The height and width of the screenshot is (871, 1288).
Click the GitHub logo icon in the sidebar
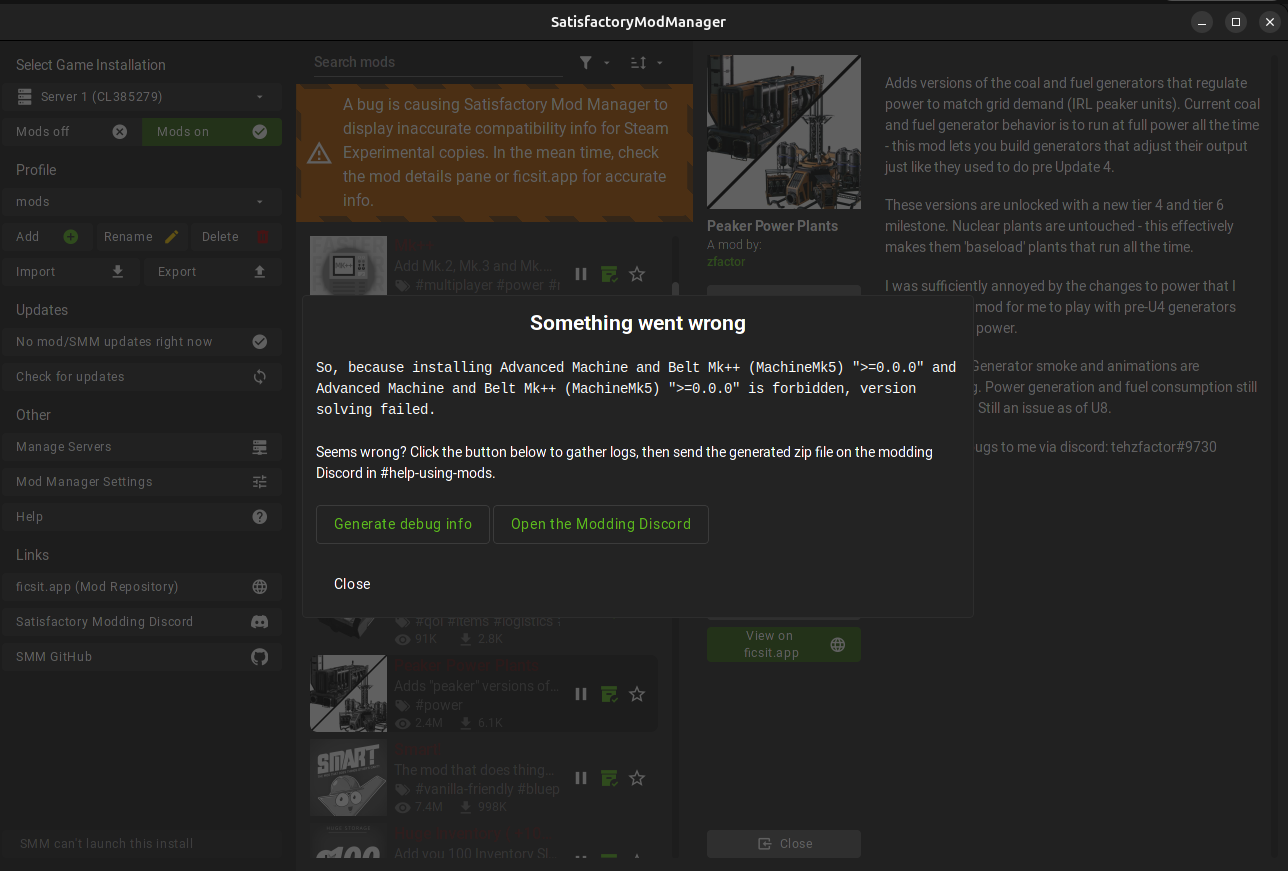coord(260,657)
